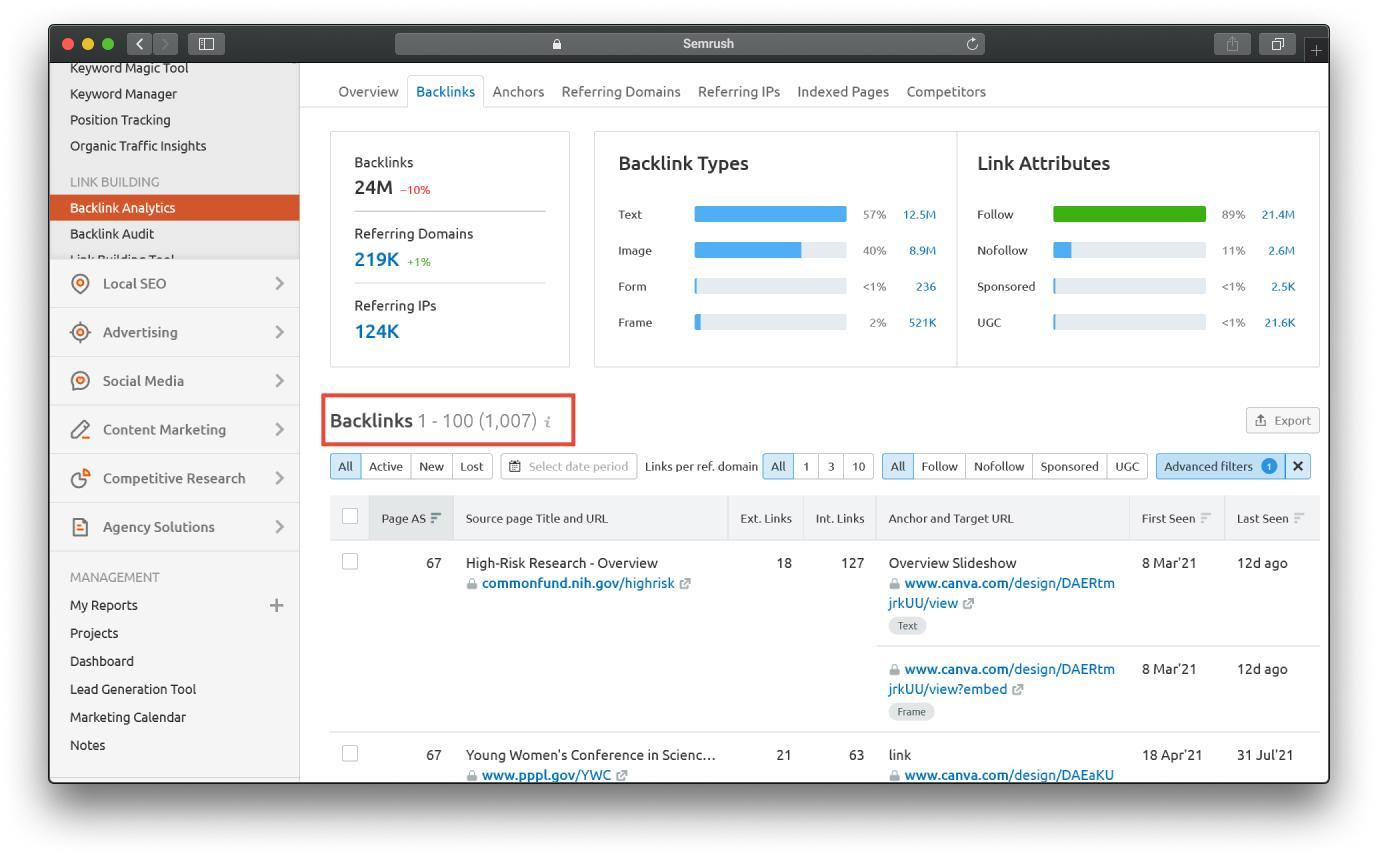Filter backlinks by New status

click(431, 466)
